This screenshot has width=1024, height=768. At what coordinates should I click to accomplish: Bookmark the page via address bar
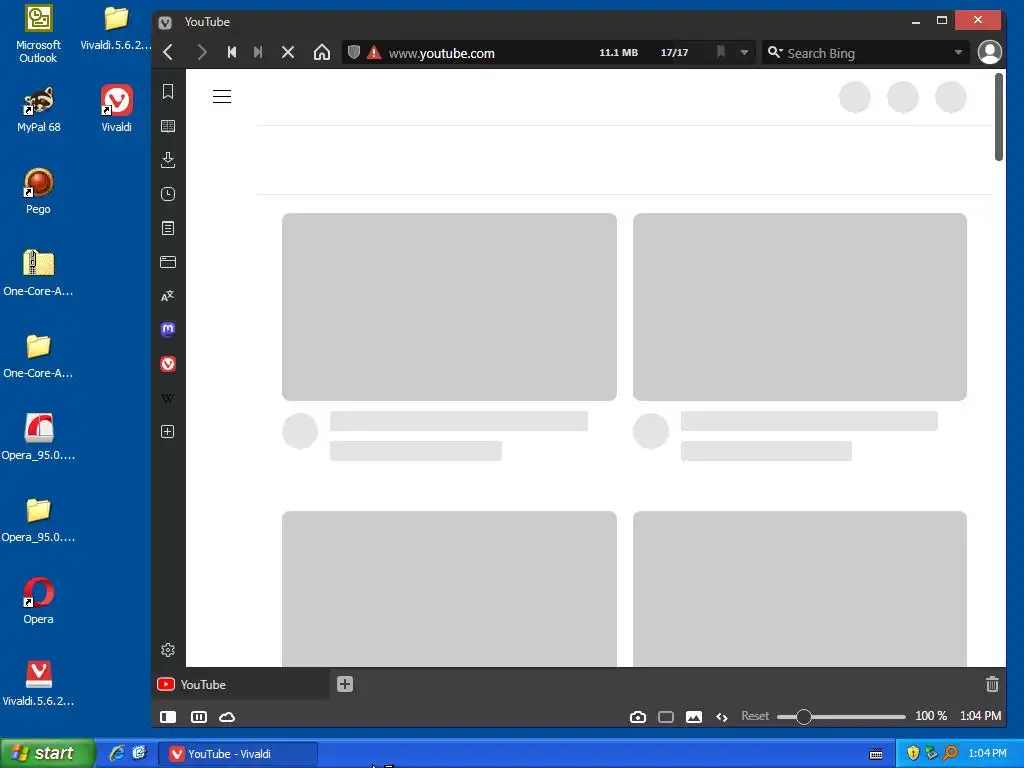click(x=721, y=52)
